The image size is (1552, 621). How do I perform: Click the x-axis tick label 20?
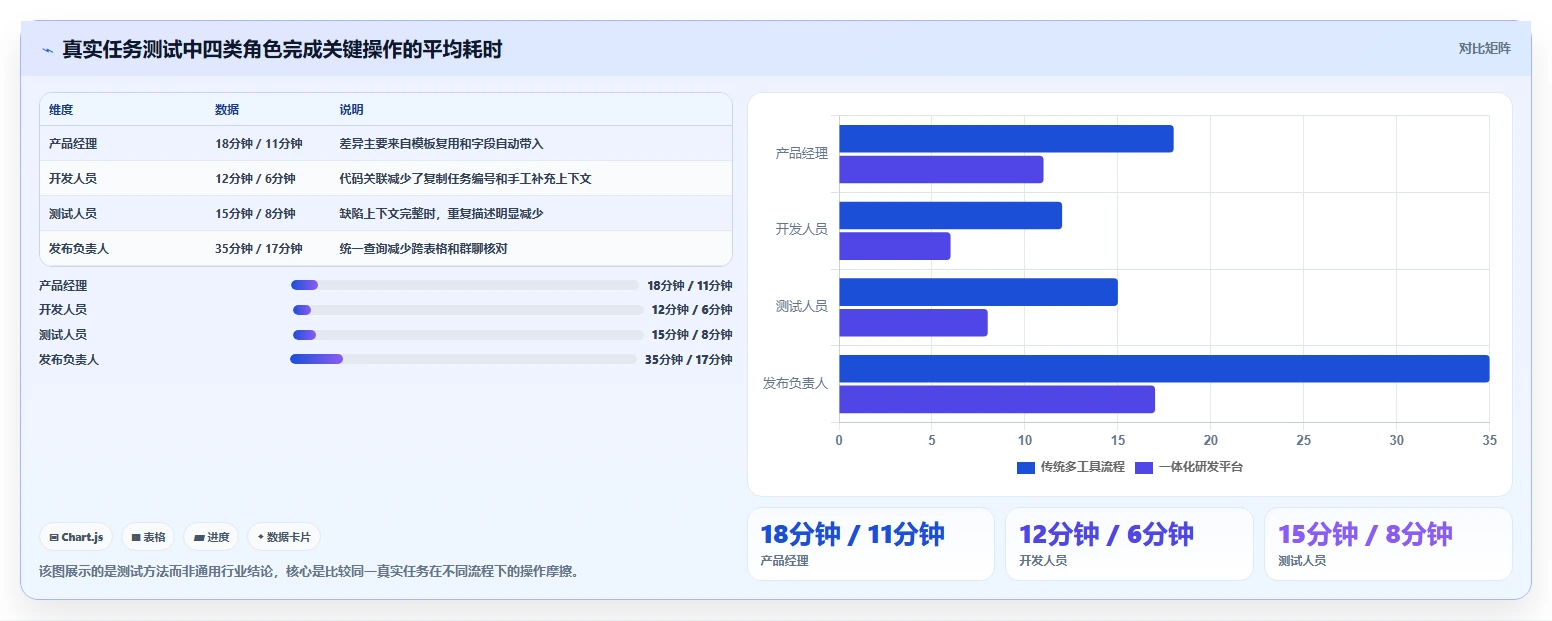click(x=1211, y=440)
